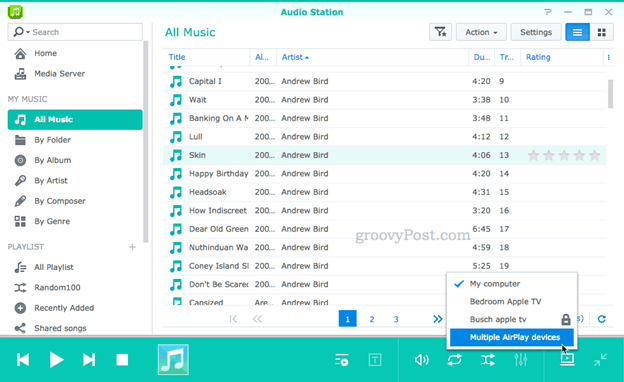Jump to the first page
The width and height of the screenshot is (624, 382).
pos(233,319)
